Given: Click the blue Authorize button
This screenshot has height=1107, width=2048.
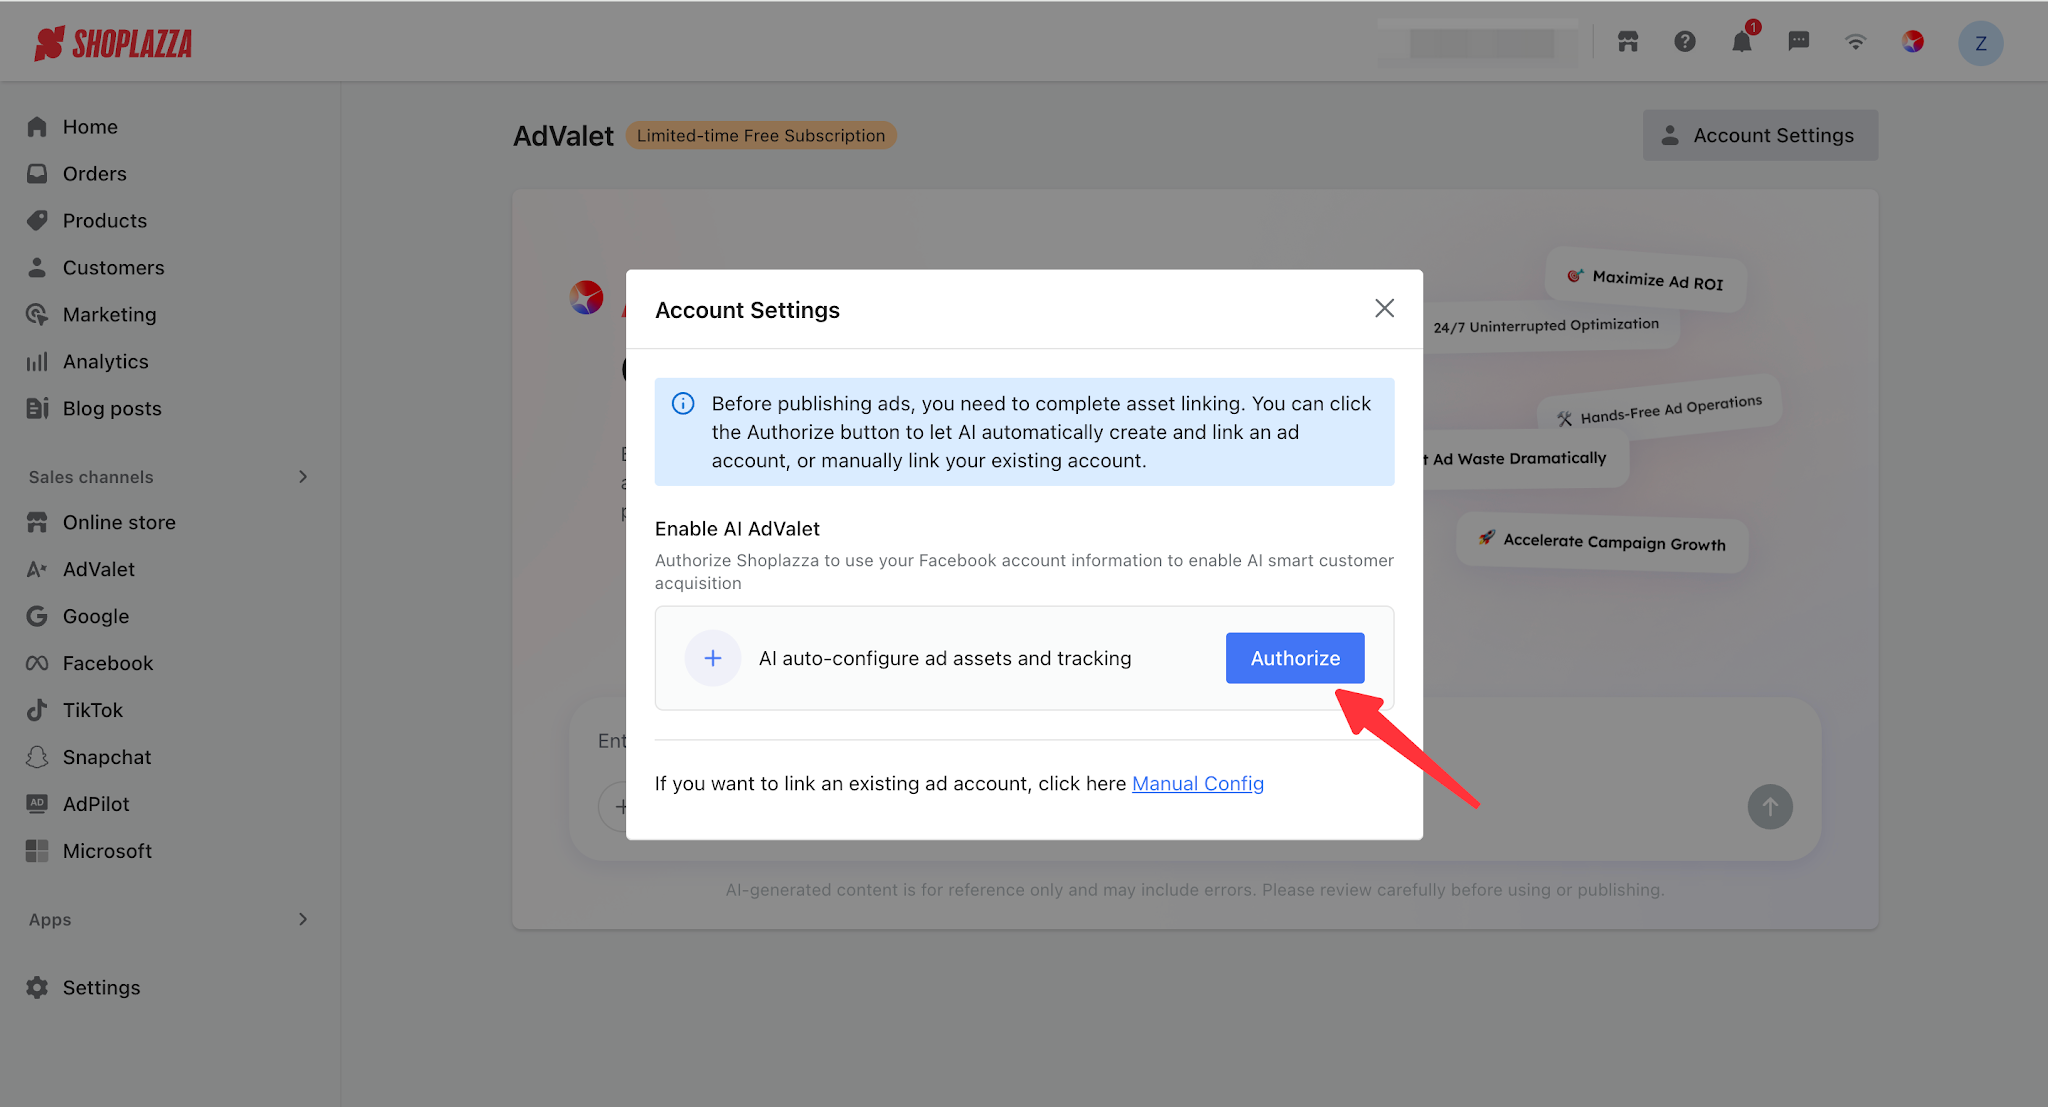Looking at the screenshot, I should (1294, 658).
